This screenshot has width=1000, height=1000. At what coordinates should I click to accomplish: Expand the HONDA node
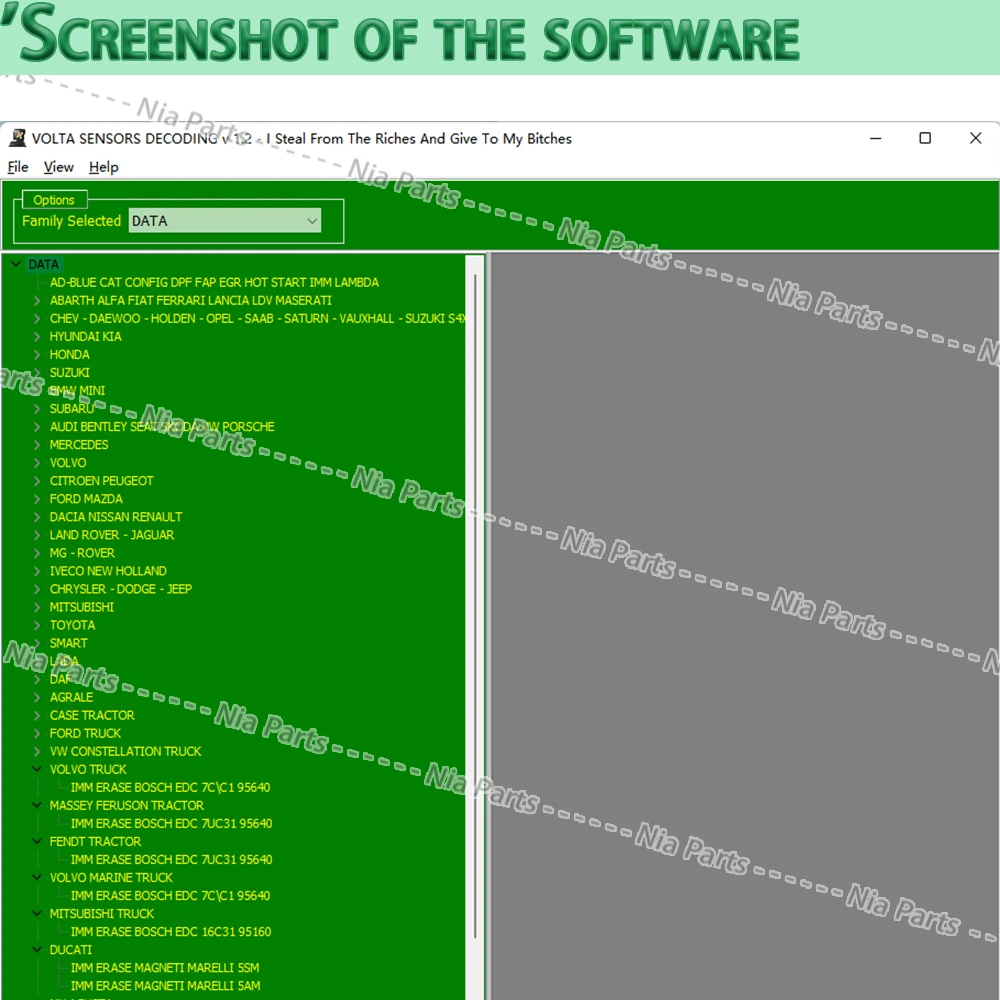point(37,355)
